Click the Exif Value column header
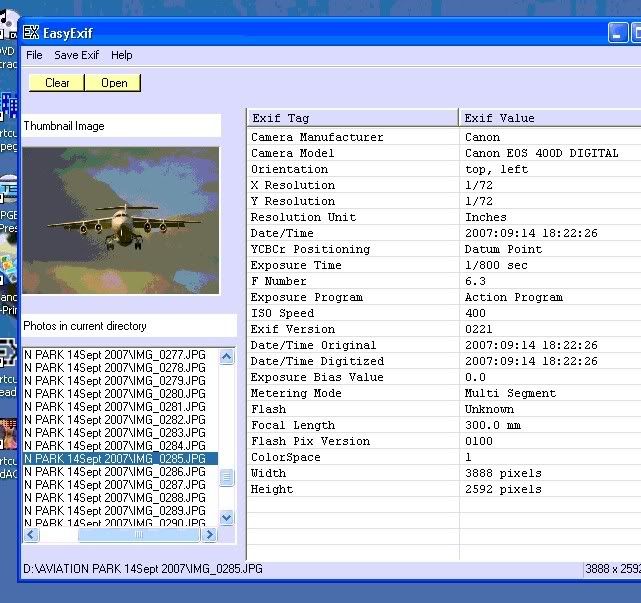The width and height of the screenshot is (641, 603). tap(548, 118)
